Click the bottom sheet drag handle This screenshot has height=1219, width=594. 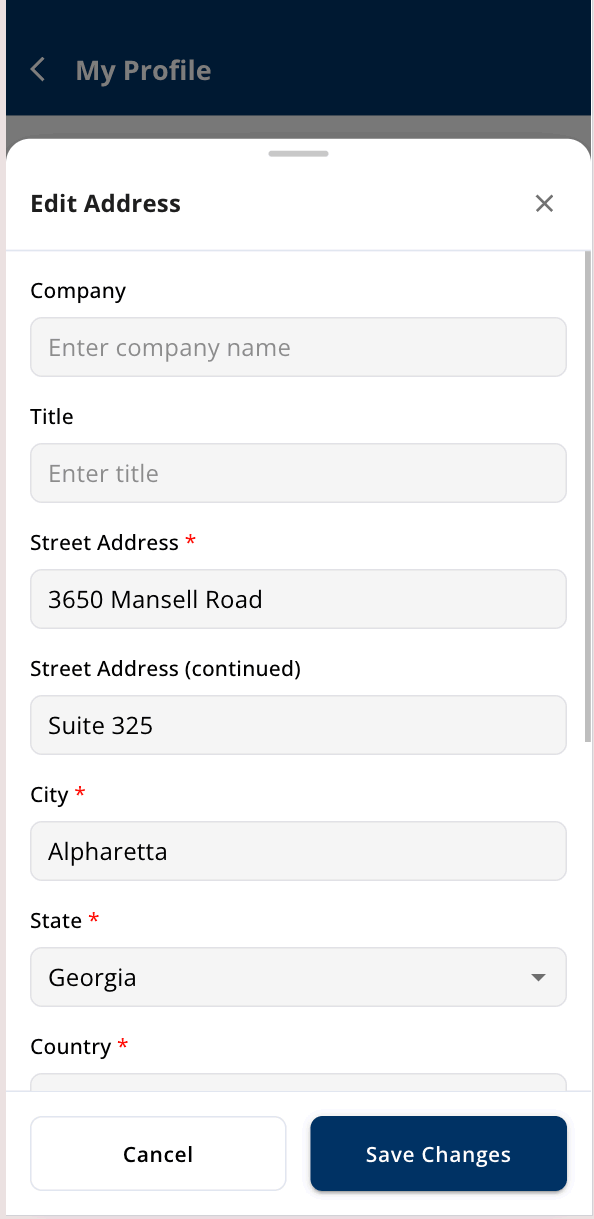point(298,154)
